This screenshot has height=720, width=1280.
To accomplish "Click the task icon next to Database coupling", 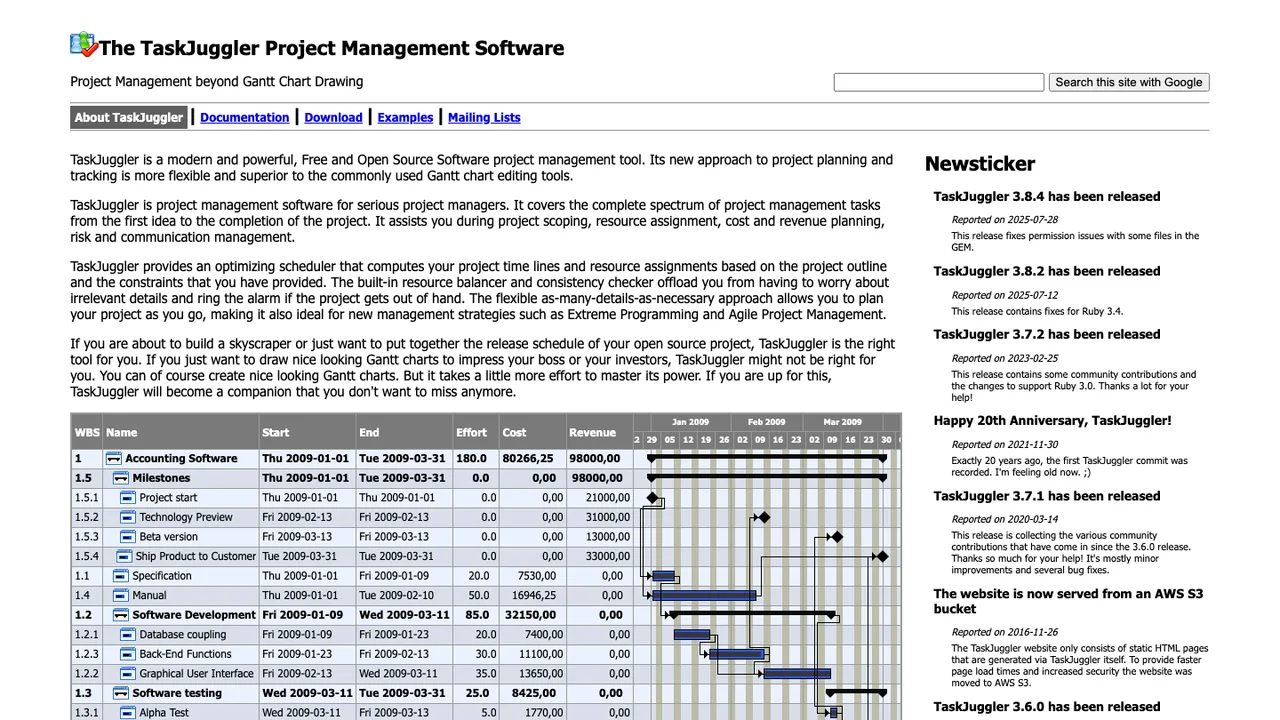I will [128, 634].
